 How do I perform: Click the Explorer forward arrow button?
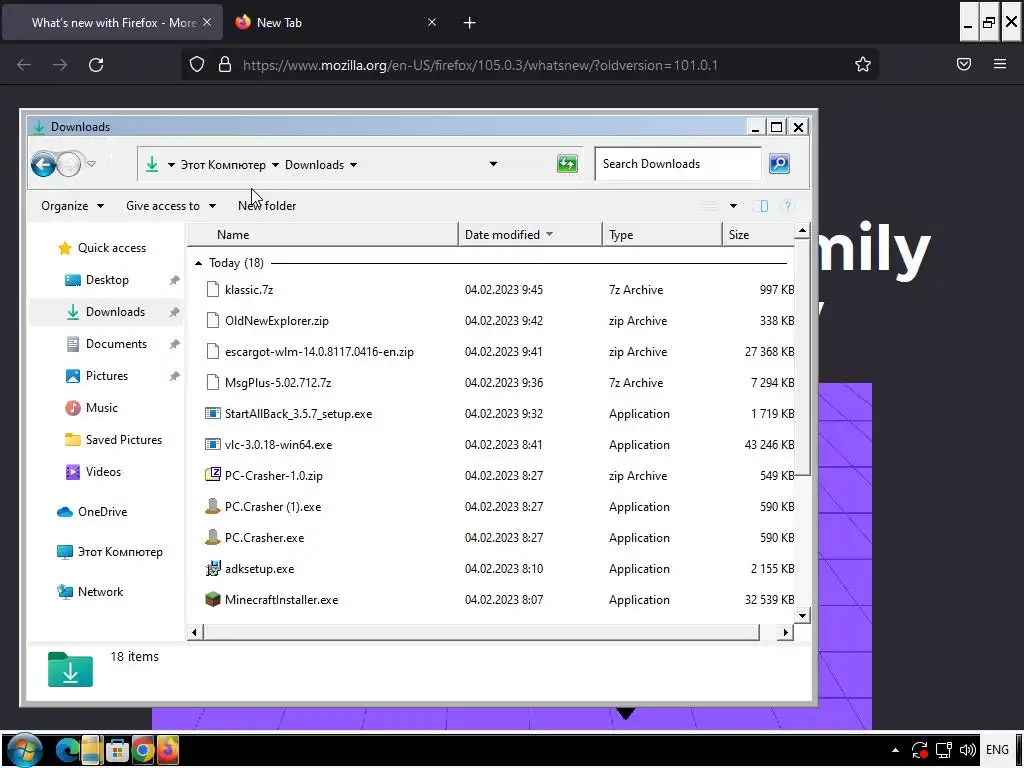click(x=69, y=164)
